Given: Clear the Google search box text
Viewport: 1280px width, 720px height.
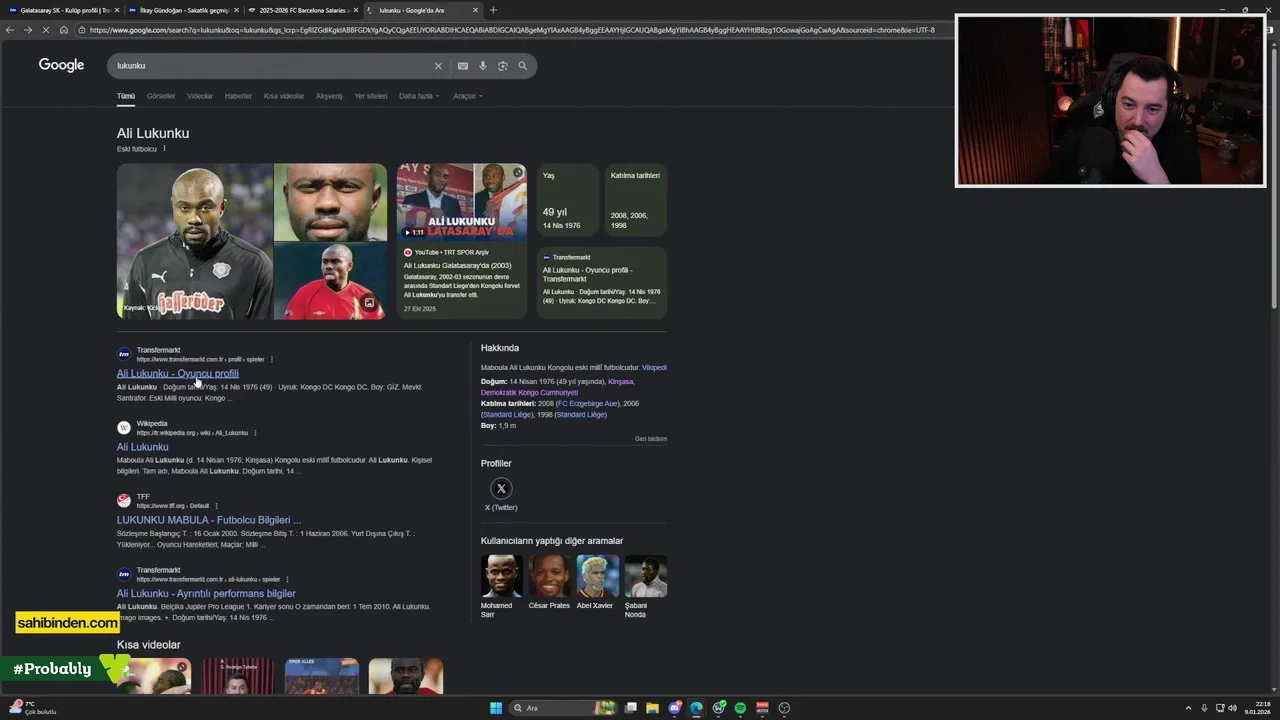Looking at the screenshot, I should (x=437, y=66).
